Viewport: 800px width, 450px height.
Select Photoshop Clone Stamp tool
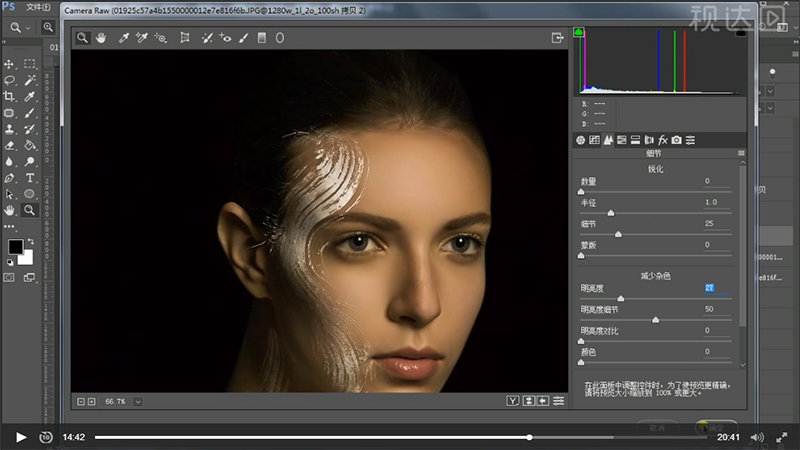pyautogui.click(x=9, y=129)
